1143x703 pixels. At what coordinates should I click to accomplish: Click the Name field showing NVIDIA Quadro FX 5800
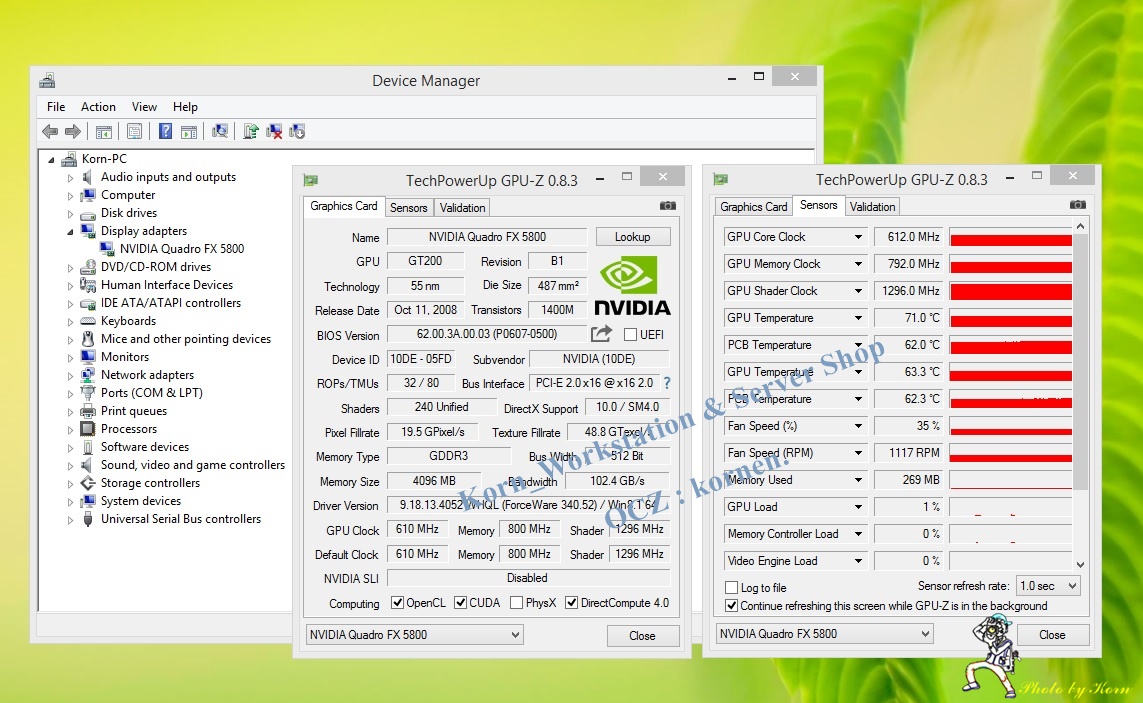(487, 237)
